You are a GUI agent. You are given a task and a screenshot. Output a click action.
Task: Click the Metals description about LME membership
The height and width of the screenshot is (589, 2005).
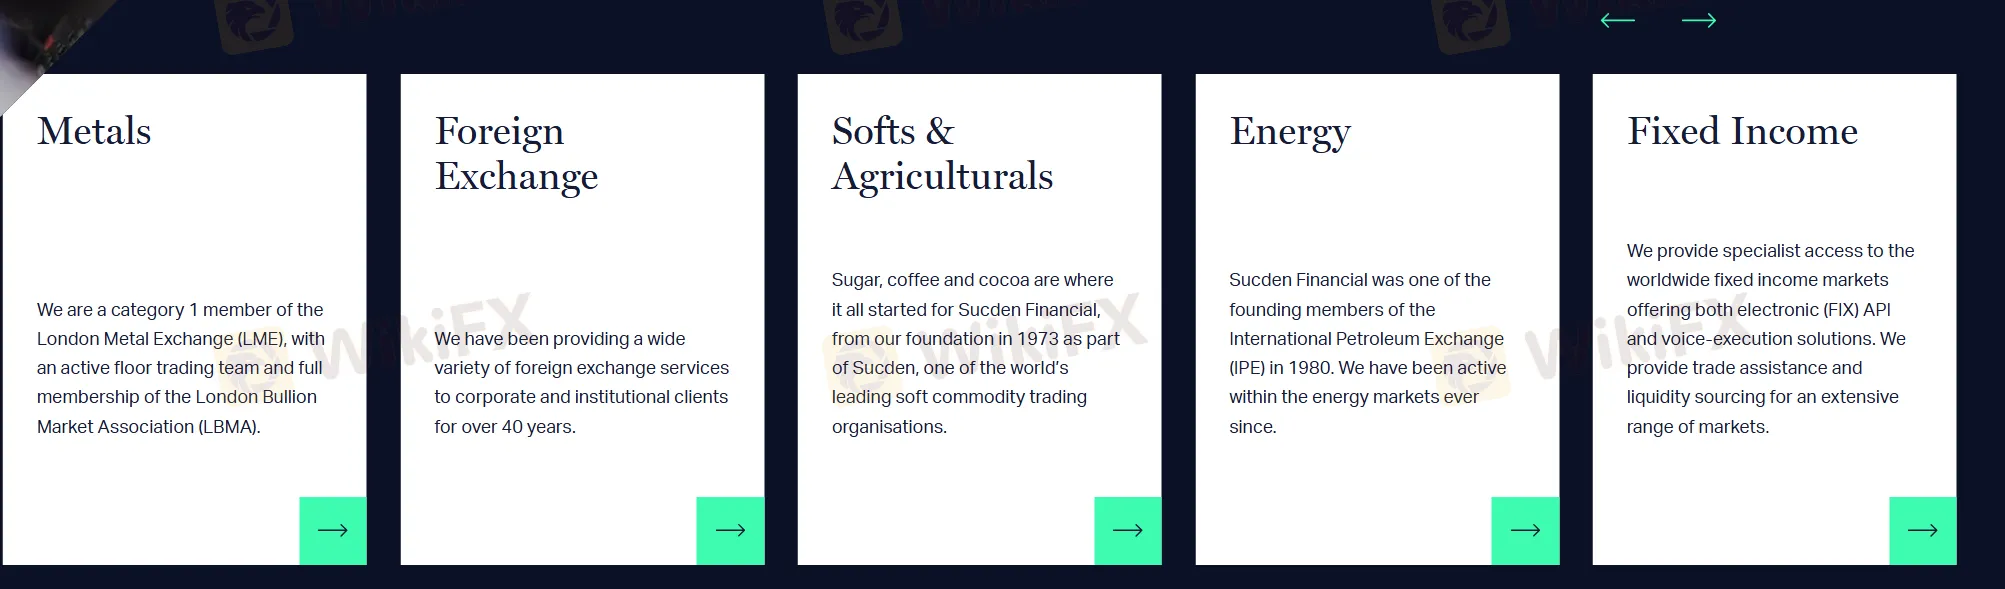pyautogui.click(x=181, y=368)
